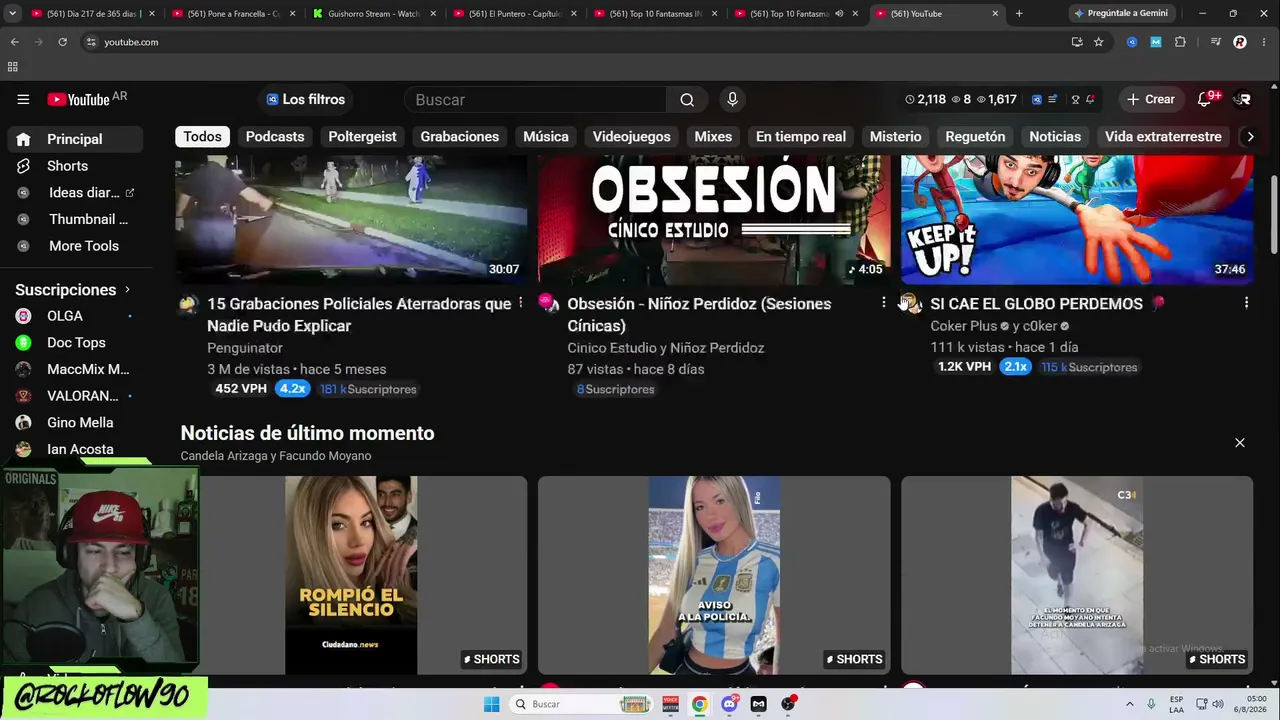Screen dimensions: 1280x720
Task: Open options for Obsesión video
Action: pyautogui.click(x=883, y=302)
